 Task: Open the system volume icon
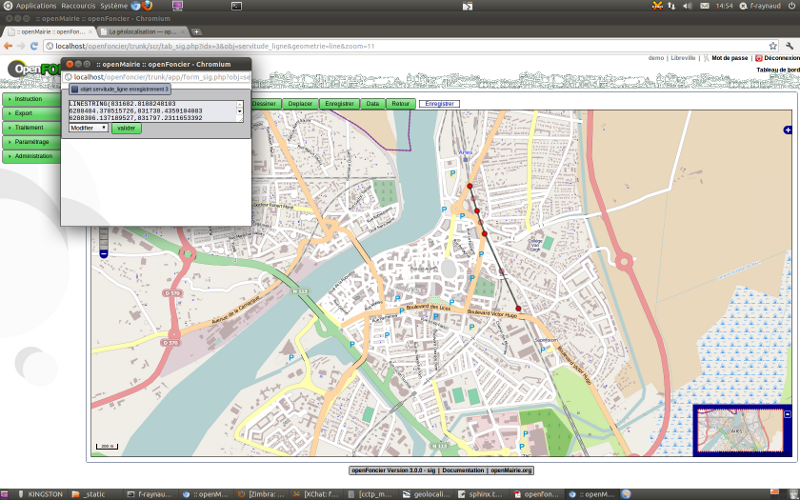coord(686,6)
